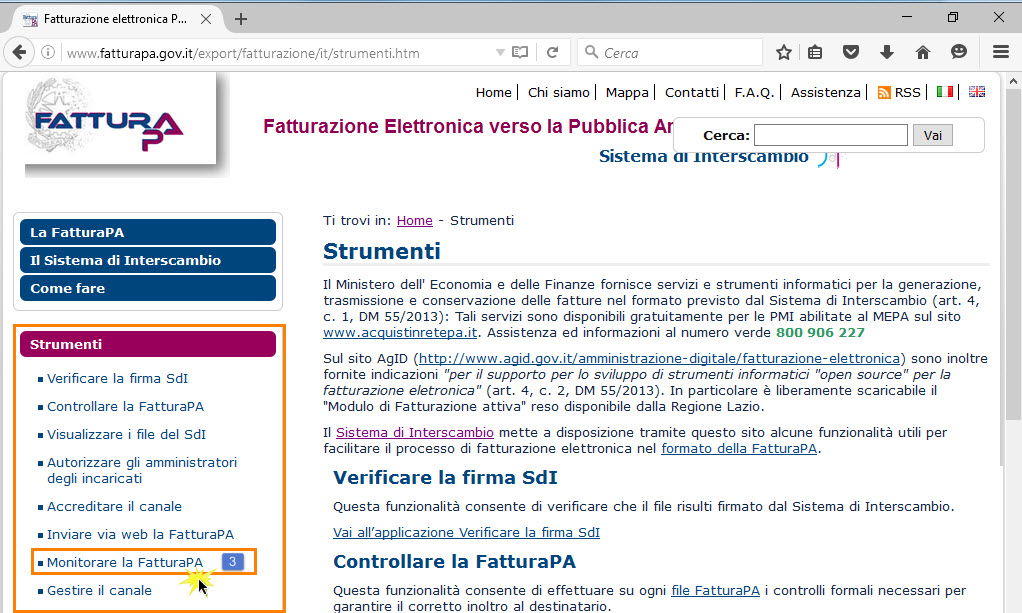Open Autorizzare gli amministratori degli incaricati
Screen dimensions: 1022x613
pyautogui.click(x=142, y=470)
